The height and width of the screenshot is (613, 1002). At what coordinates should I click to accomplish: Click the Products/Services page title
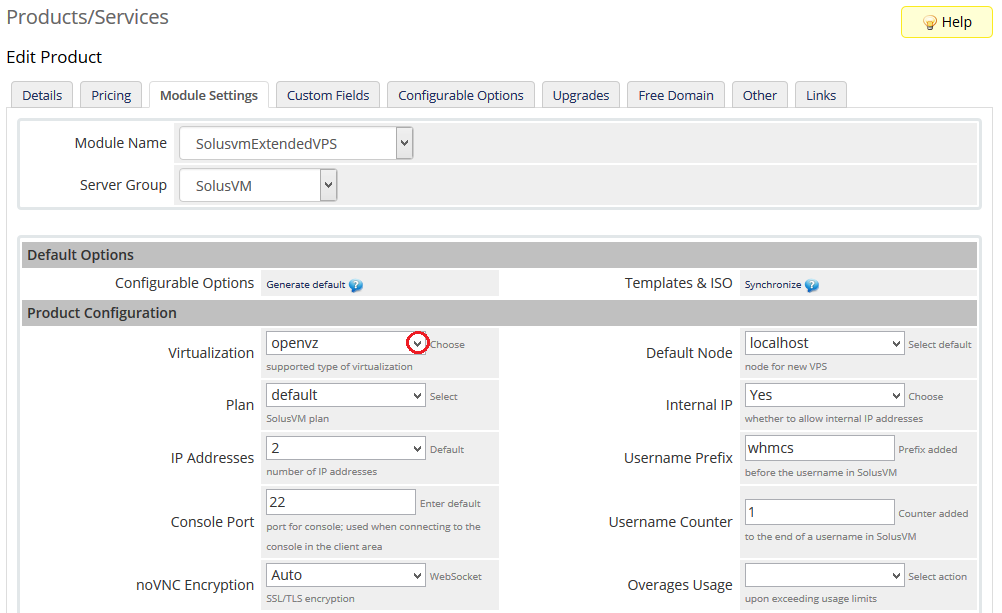click(x=88, y=17)
